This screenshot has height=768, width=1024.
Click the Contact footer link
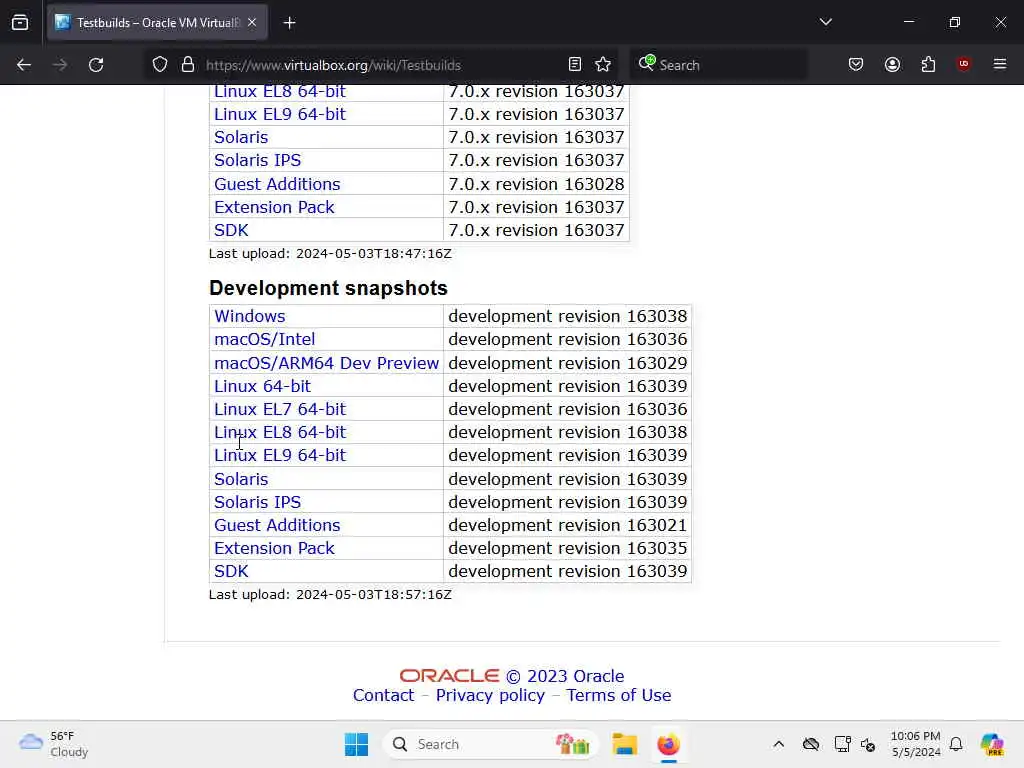(x=383, y=696)
